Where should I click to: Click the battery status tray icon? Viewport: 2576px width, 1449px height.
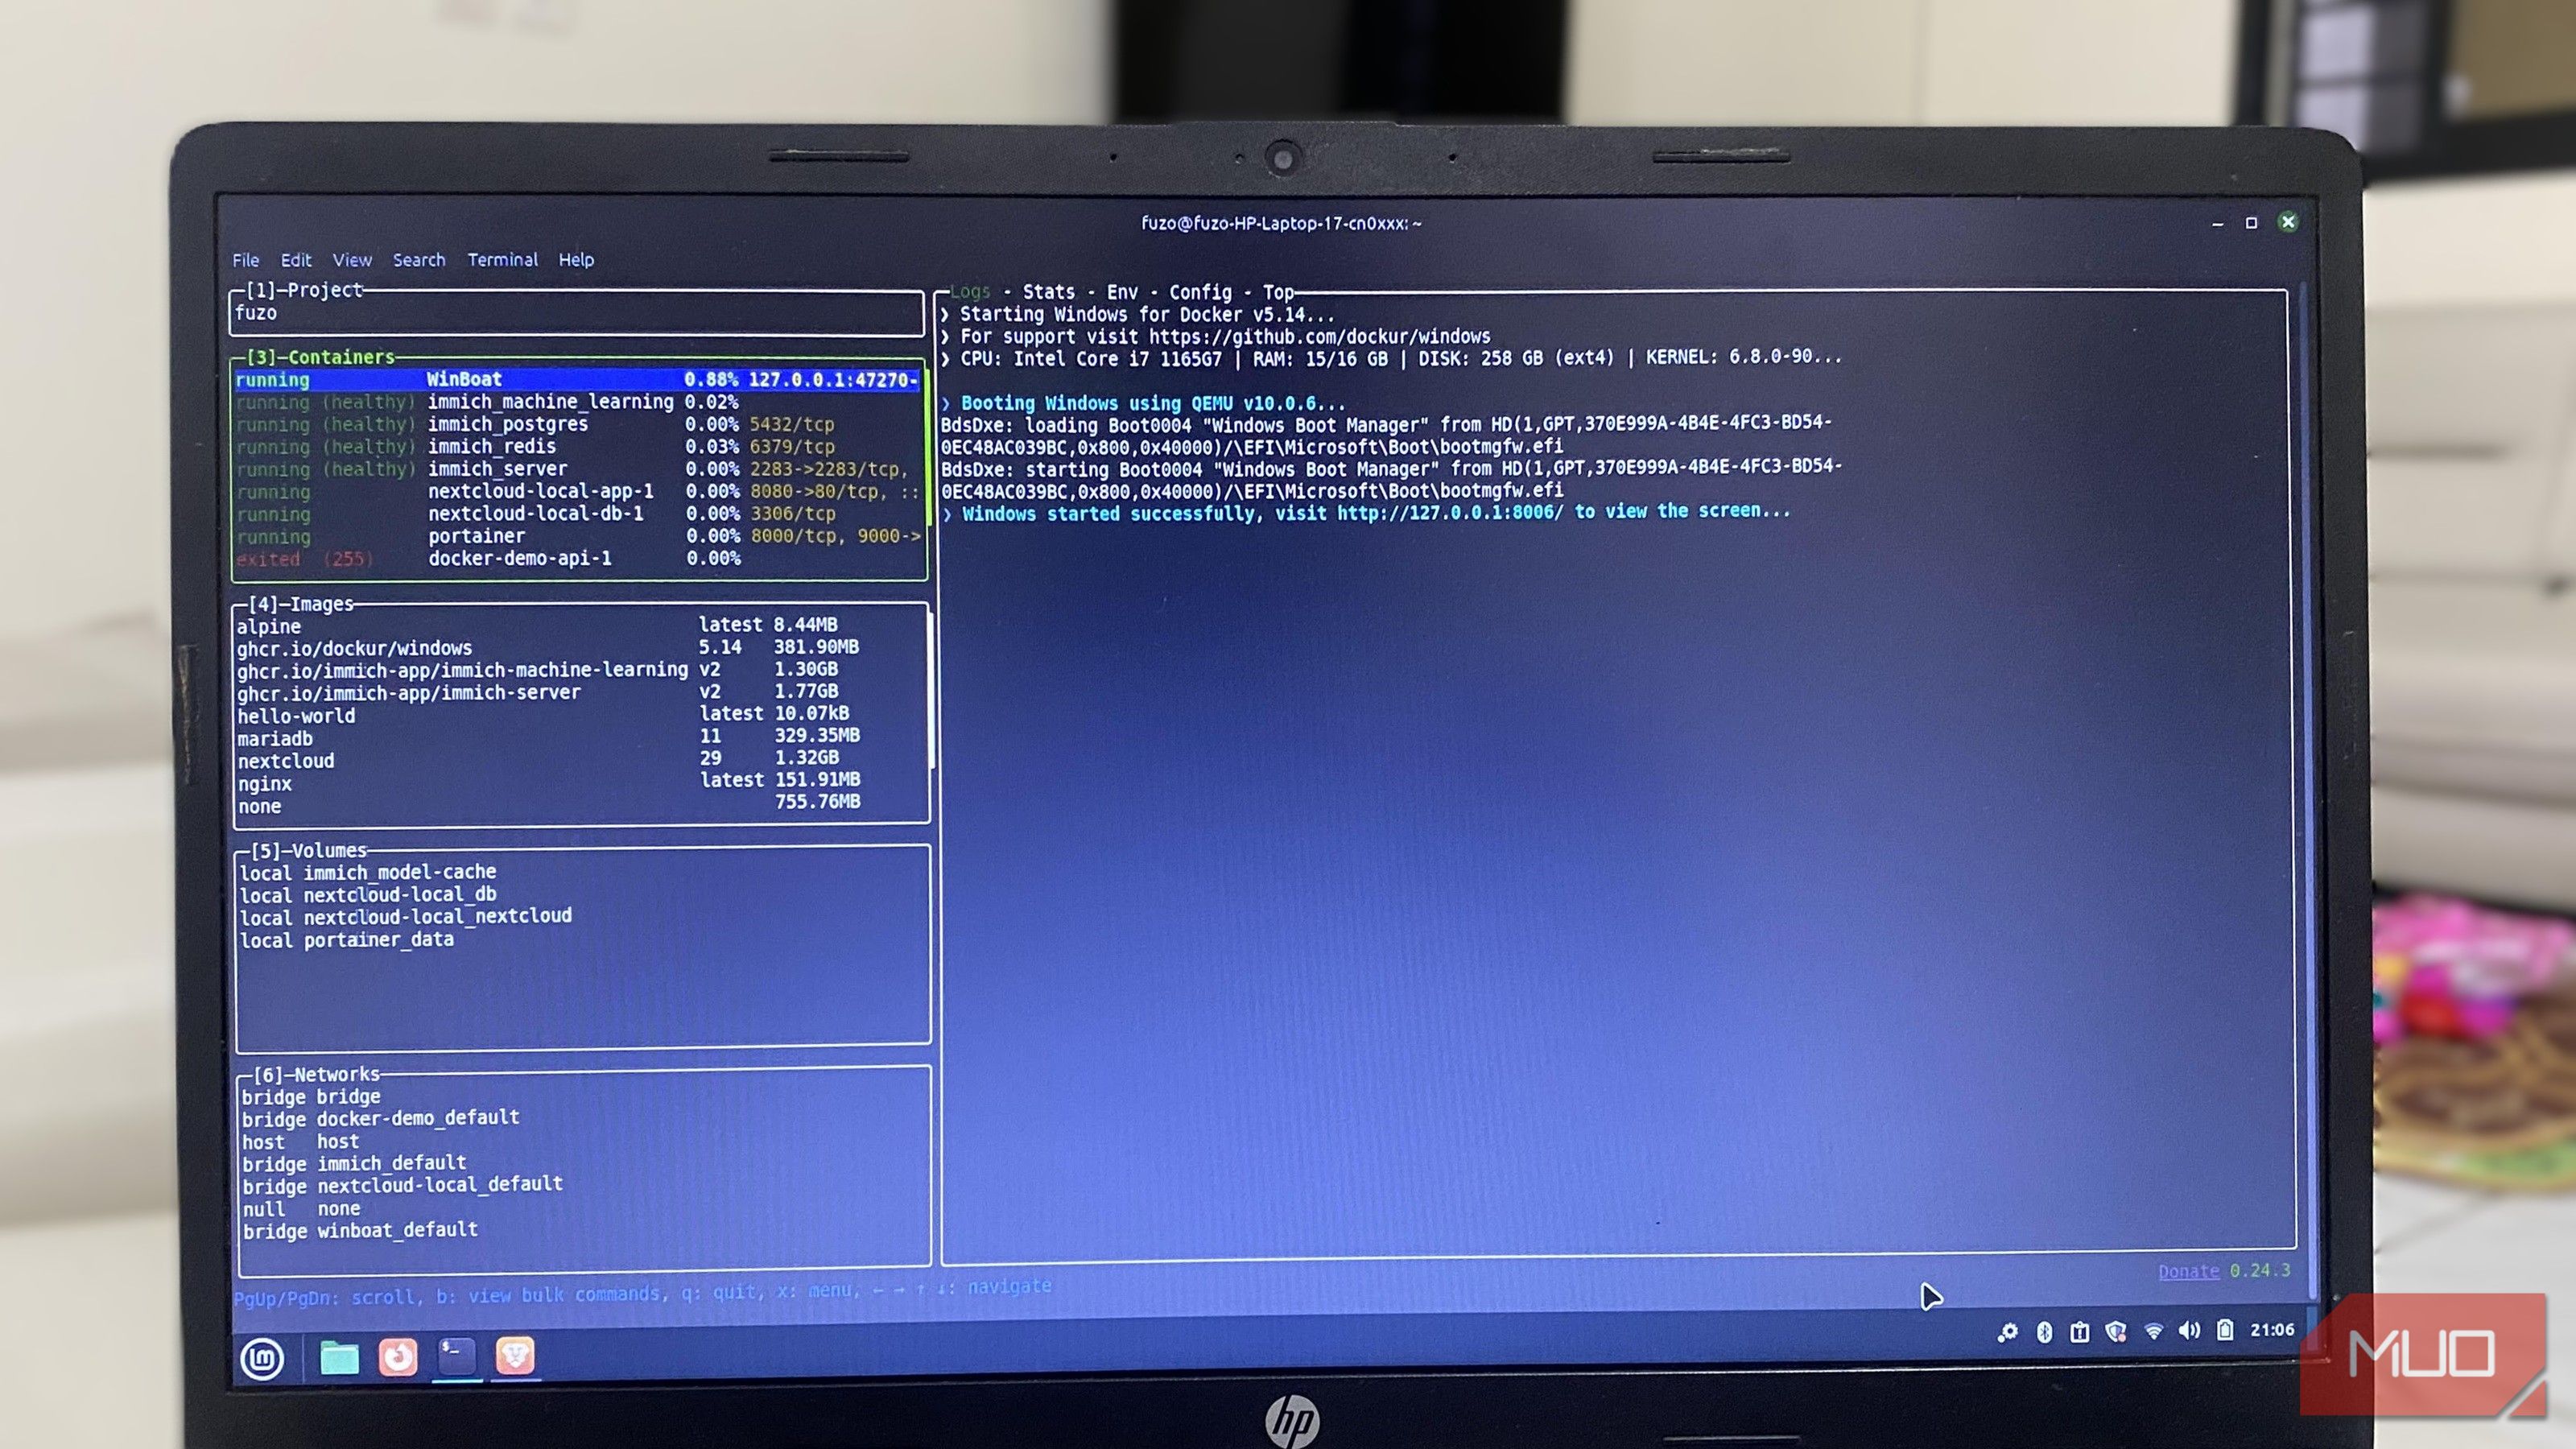point(2225,1330)
